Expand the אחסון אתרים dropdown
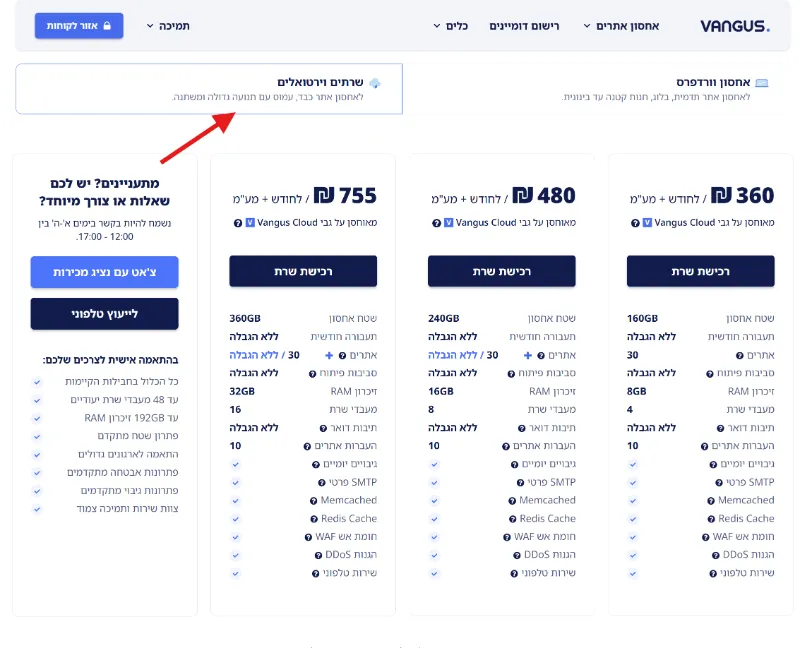The height and width of the screenshot is (648, 800). point(621,26)
